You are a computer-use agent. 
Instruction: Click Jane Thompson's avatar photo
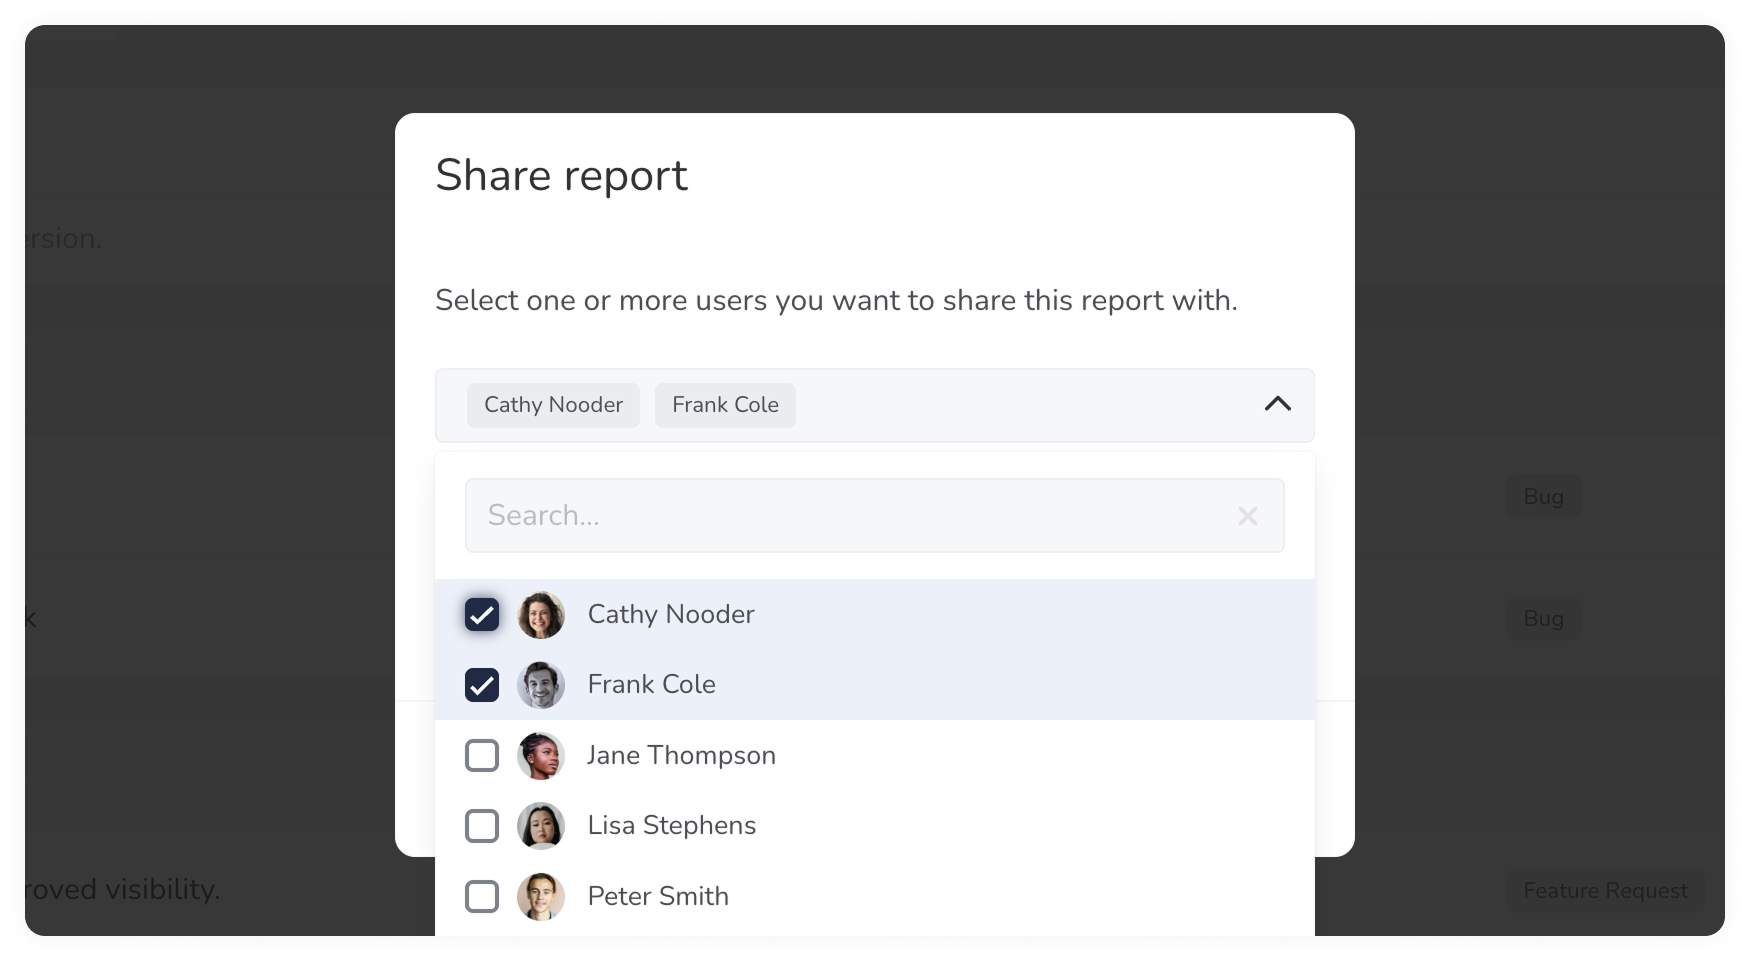pos(541,756)
